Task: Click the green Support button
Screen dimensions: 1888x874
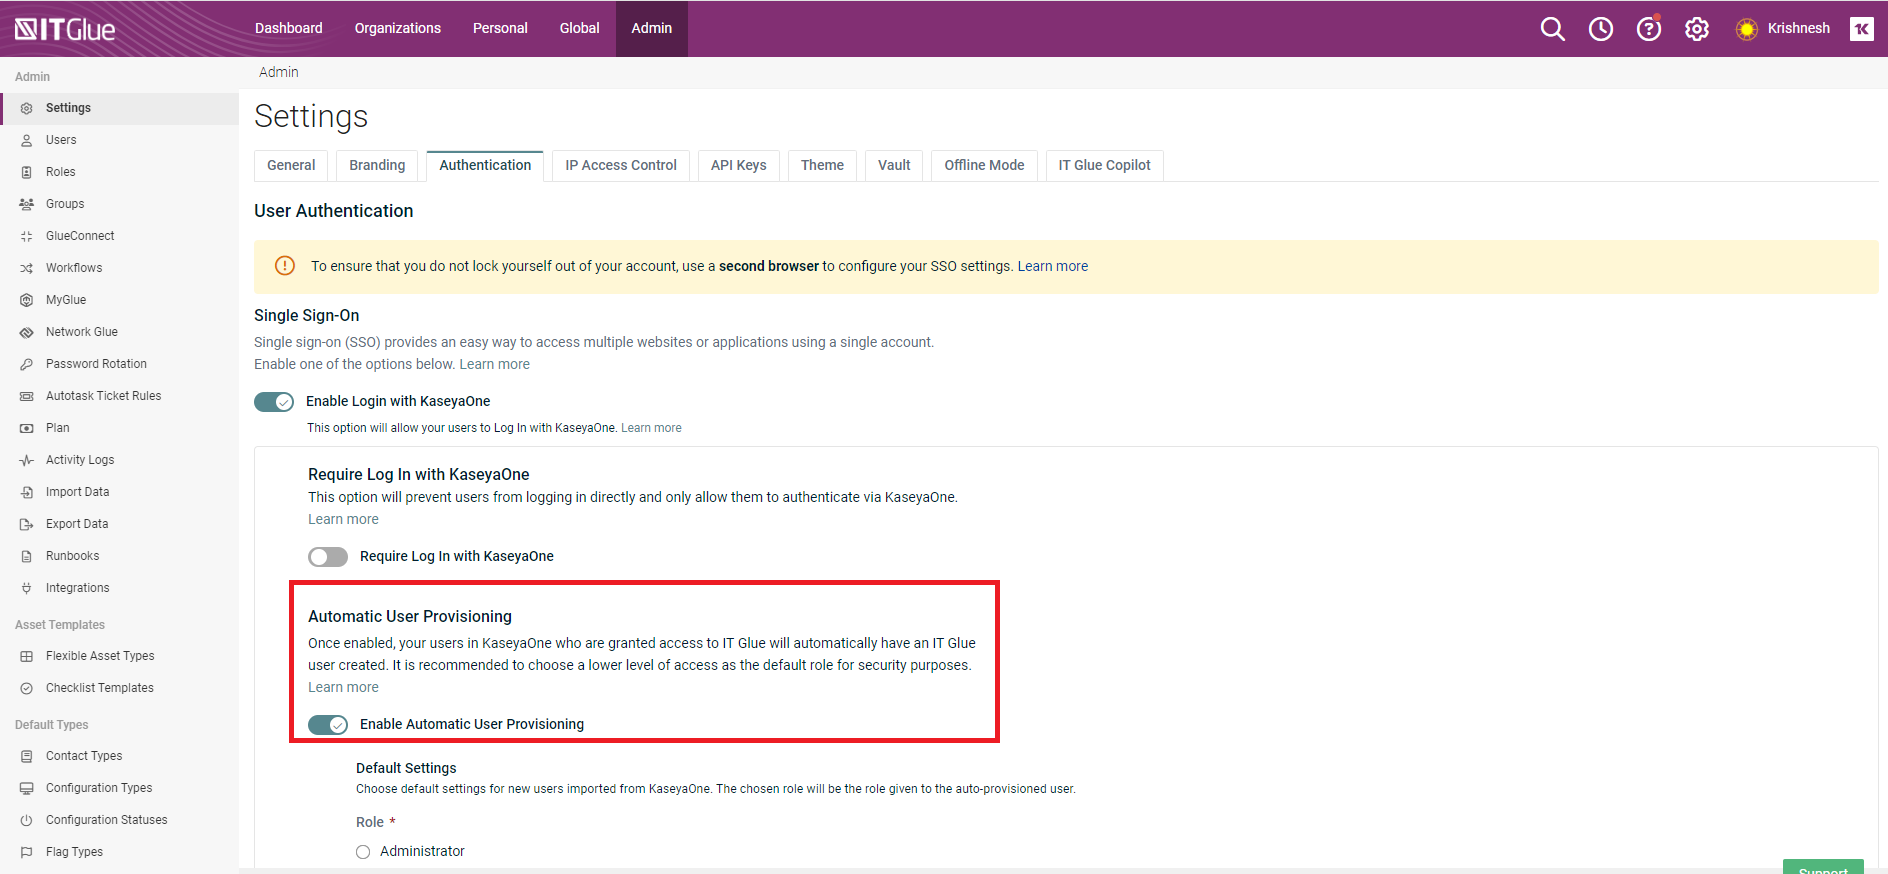Action: 1823,867
